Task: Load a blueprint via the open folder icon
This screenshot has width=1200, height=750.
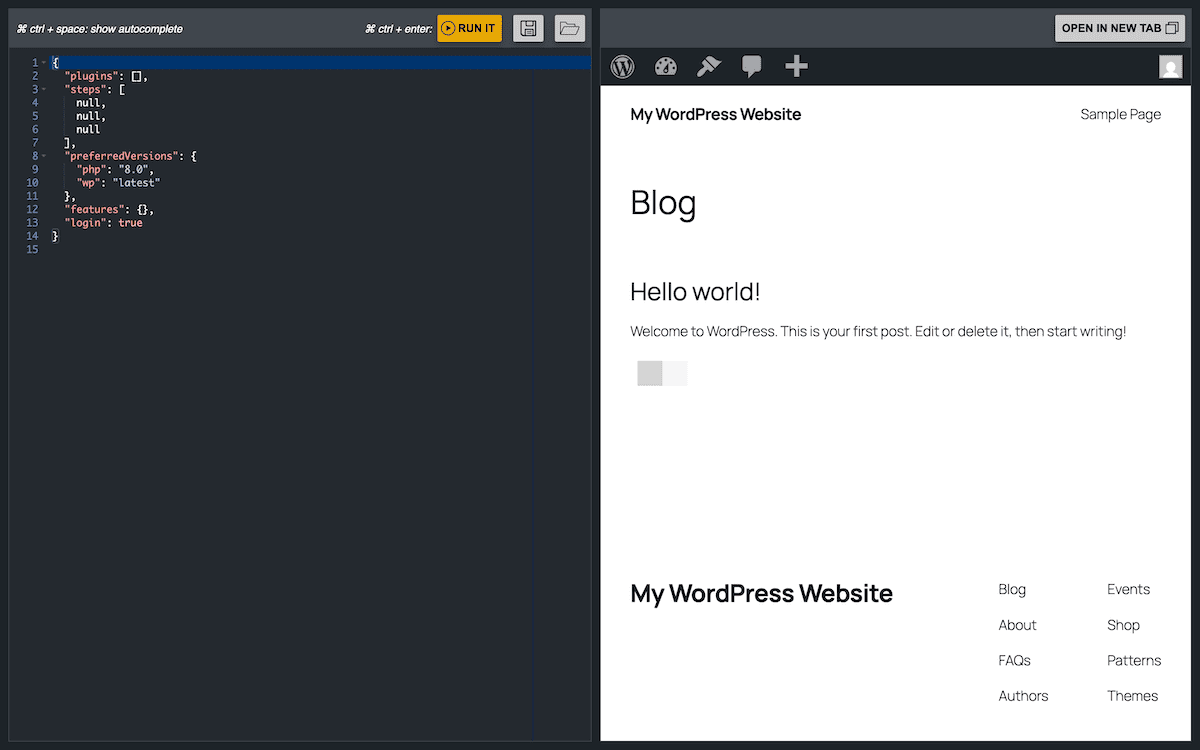Action: 569,28
